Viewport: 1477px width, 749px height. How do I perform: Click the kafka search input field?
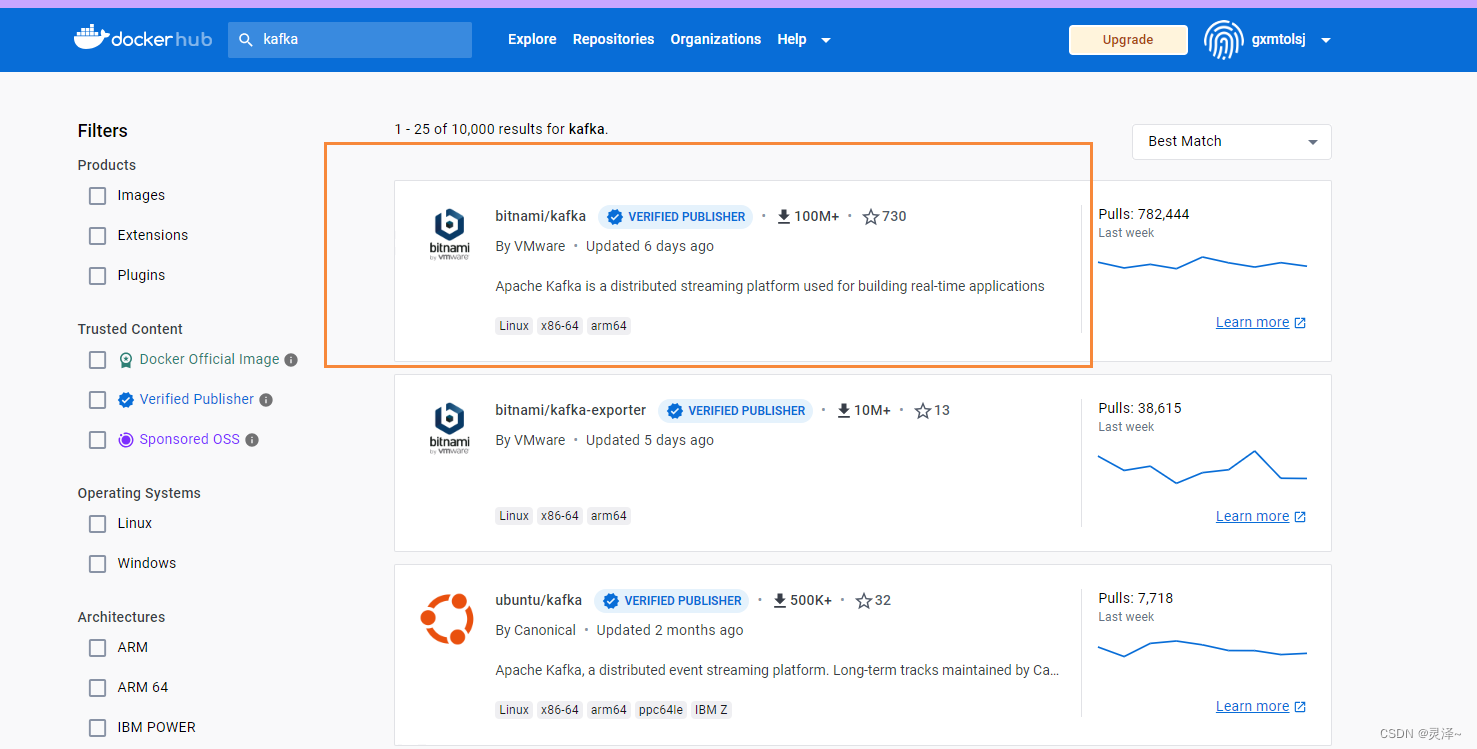pos(350,40)
